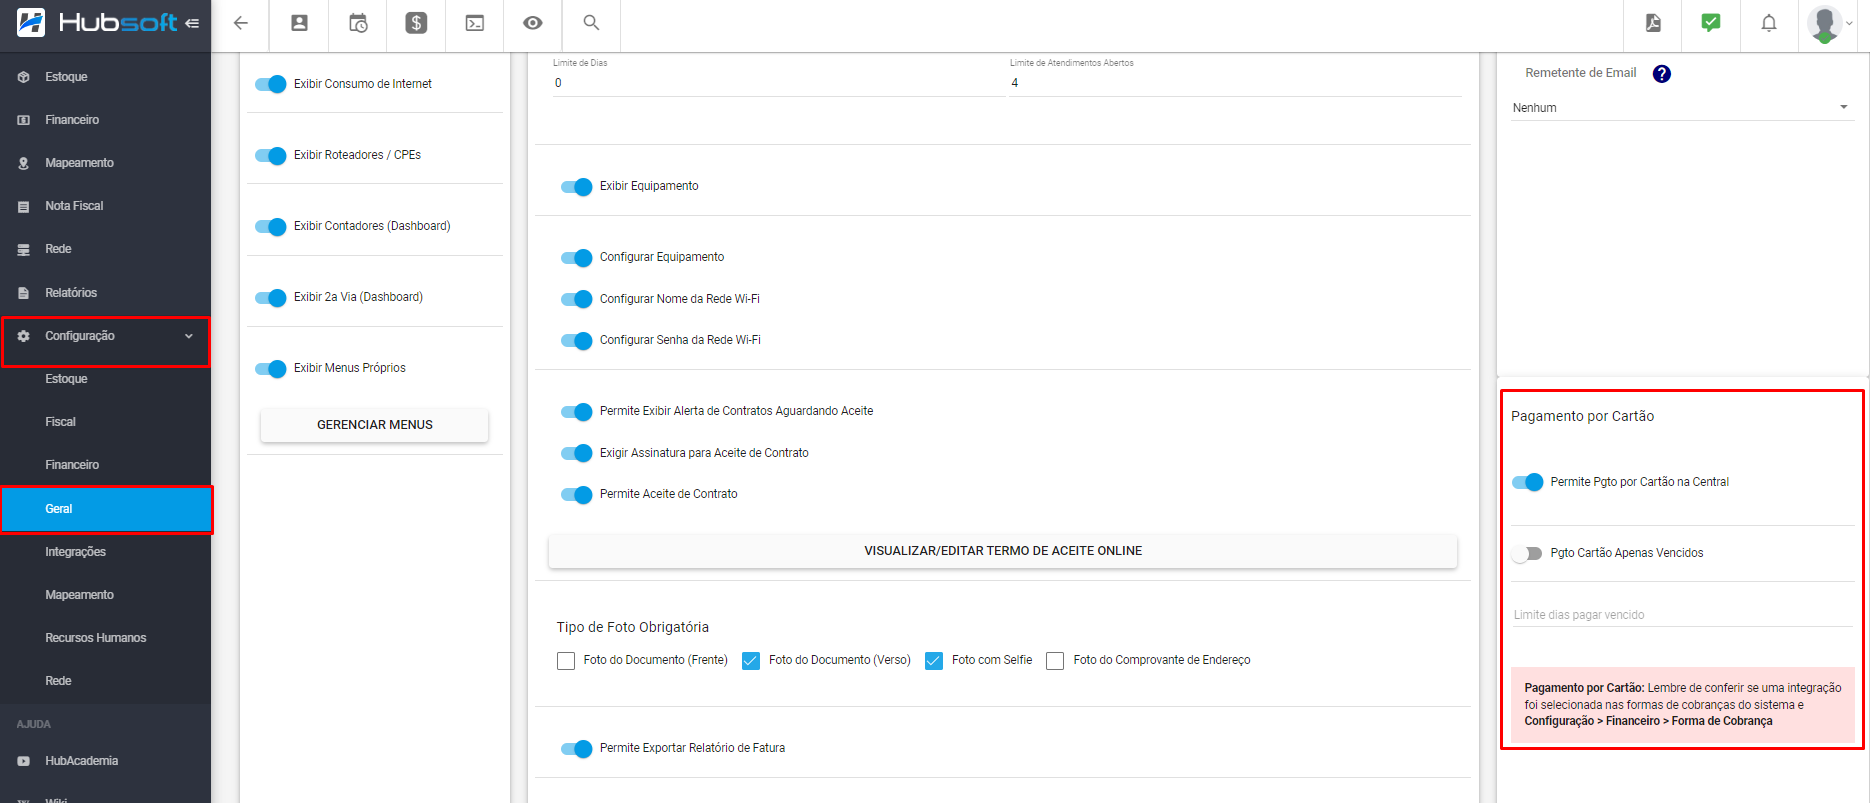
Task: Toggle Exigir Assinatura para Aceite de Contrato
Action: (577, 453)
